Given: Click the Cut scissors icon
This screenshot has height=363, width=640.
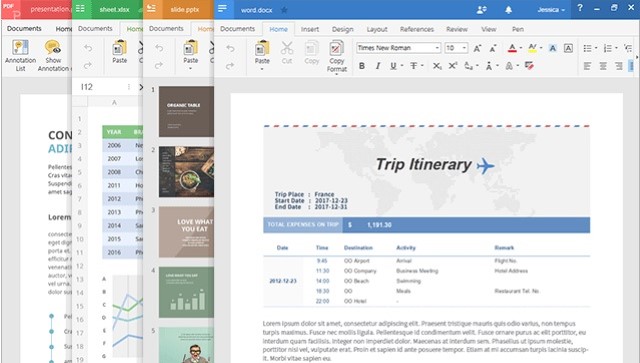Looking at the screenshot, I should pos(287,49).
